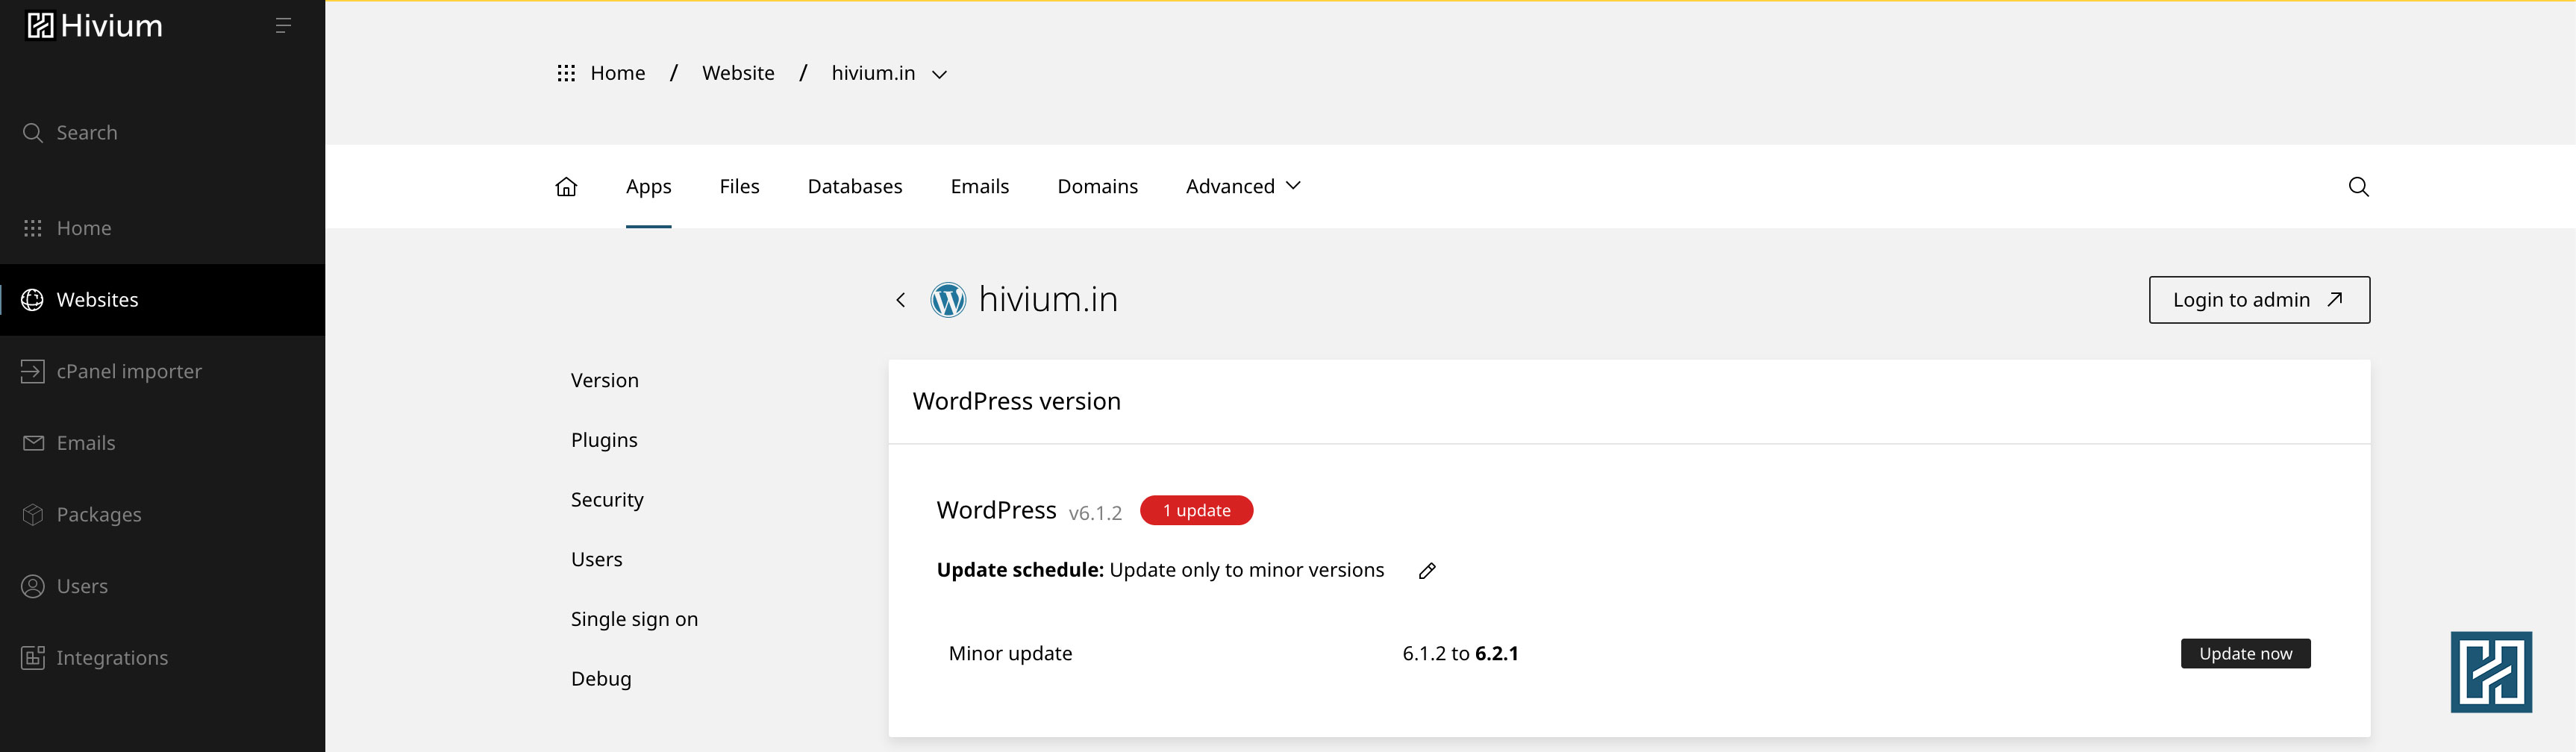Collapse sidebar using the menu toggle icon
This screenshot has height=752, width=2576.
pos(283,26)
